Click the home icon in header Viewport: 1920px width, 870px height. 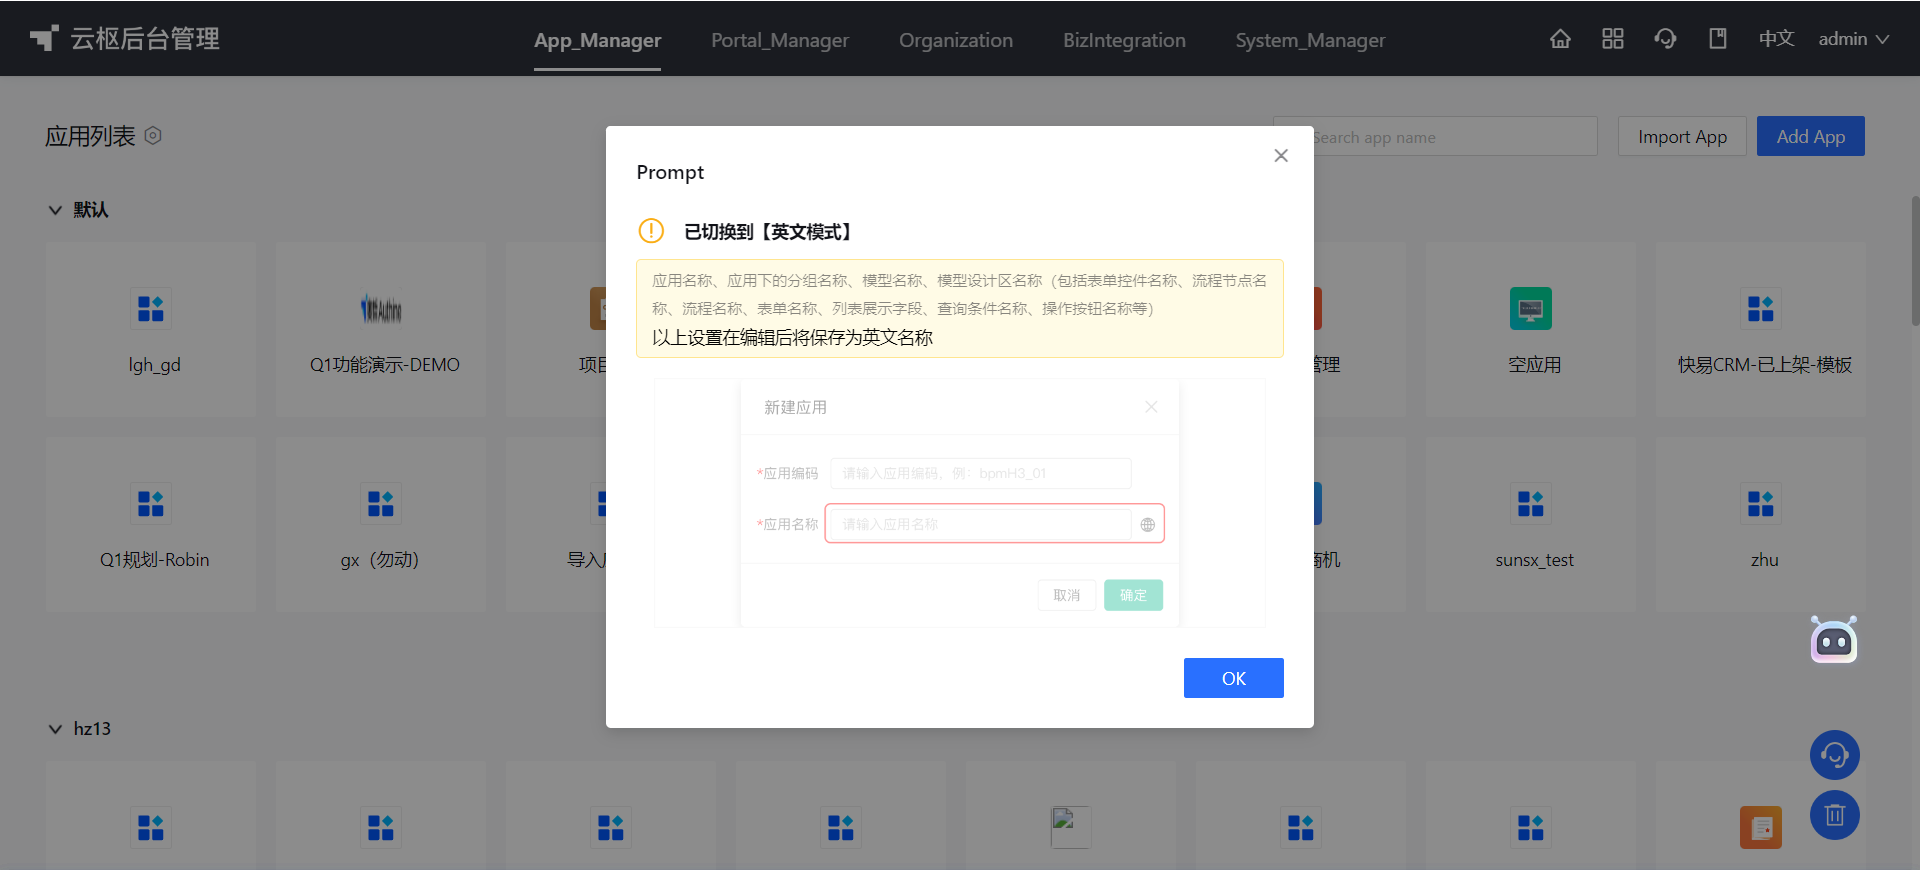[1560, 39]
